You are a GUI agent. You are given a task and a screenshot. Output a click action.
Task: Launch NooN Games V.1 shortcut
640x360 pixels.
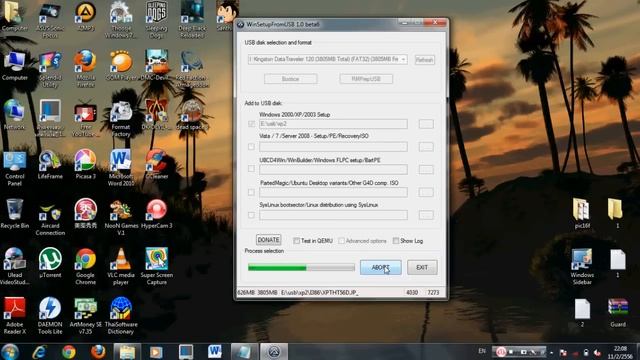pyautogui.click(x=121, y=218)
